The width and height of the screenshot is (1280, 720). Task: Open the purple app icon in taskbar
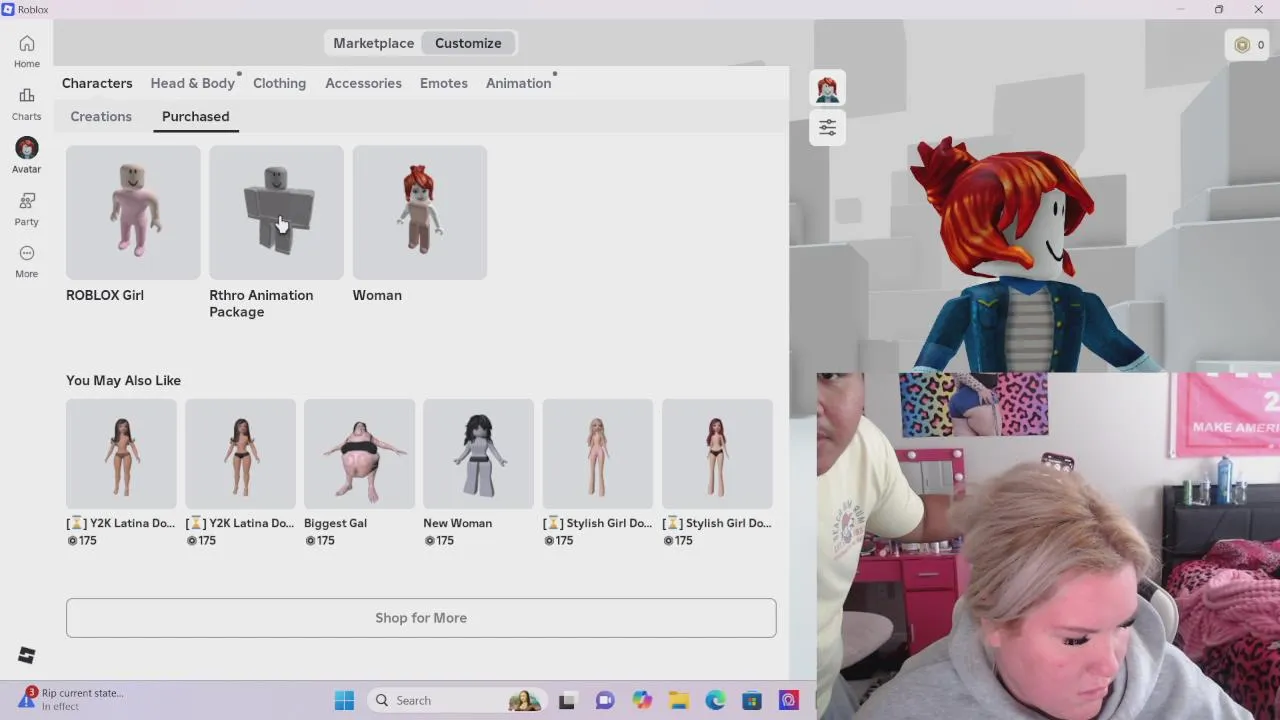tap(789, 700)
